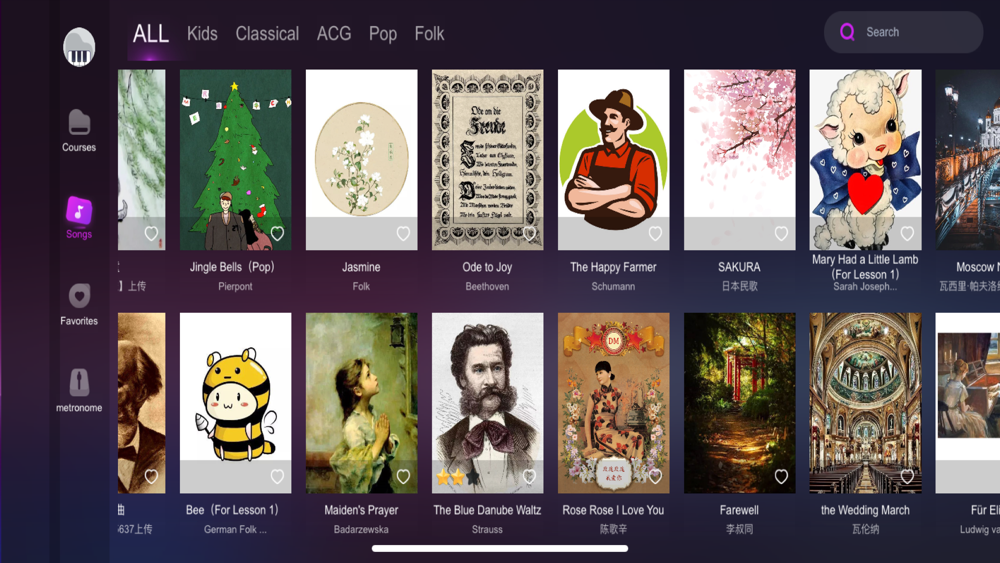Favorite the Farewell song with heart

(781, 476)
